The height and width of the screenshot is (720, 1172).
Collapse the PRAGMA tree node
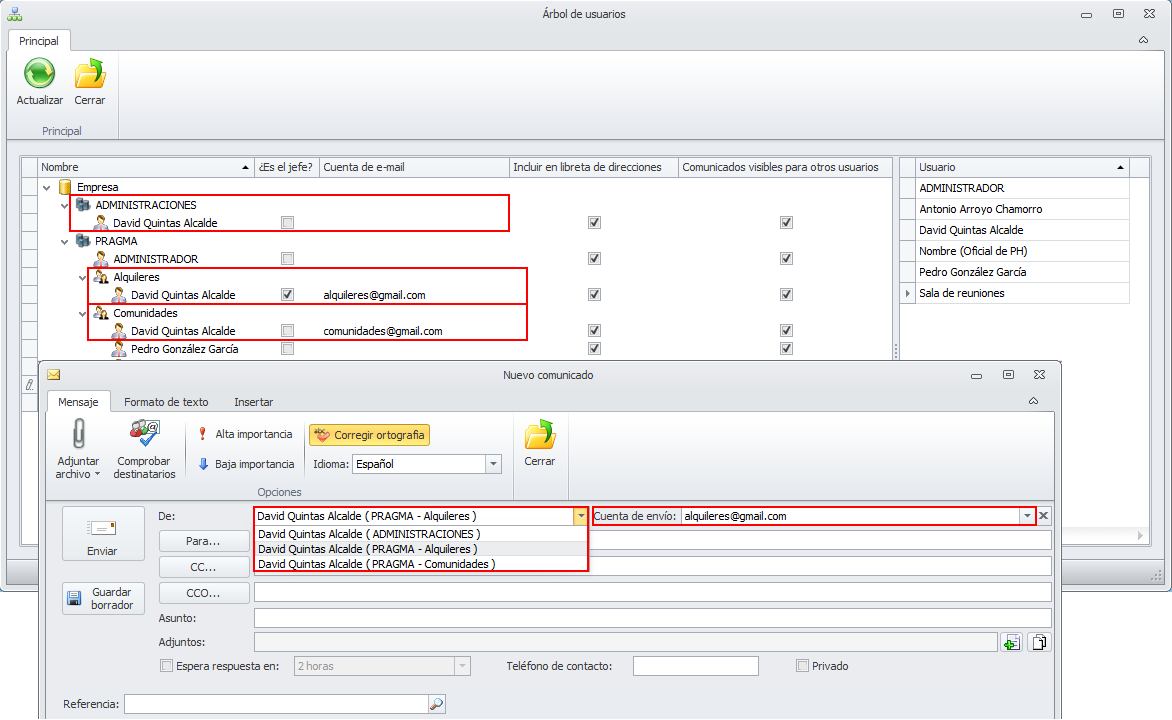[x=64, y=241]
